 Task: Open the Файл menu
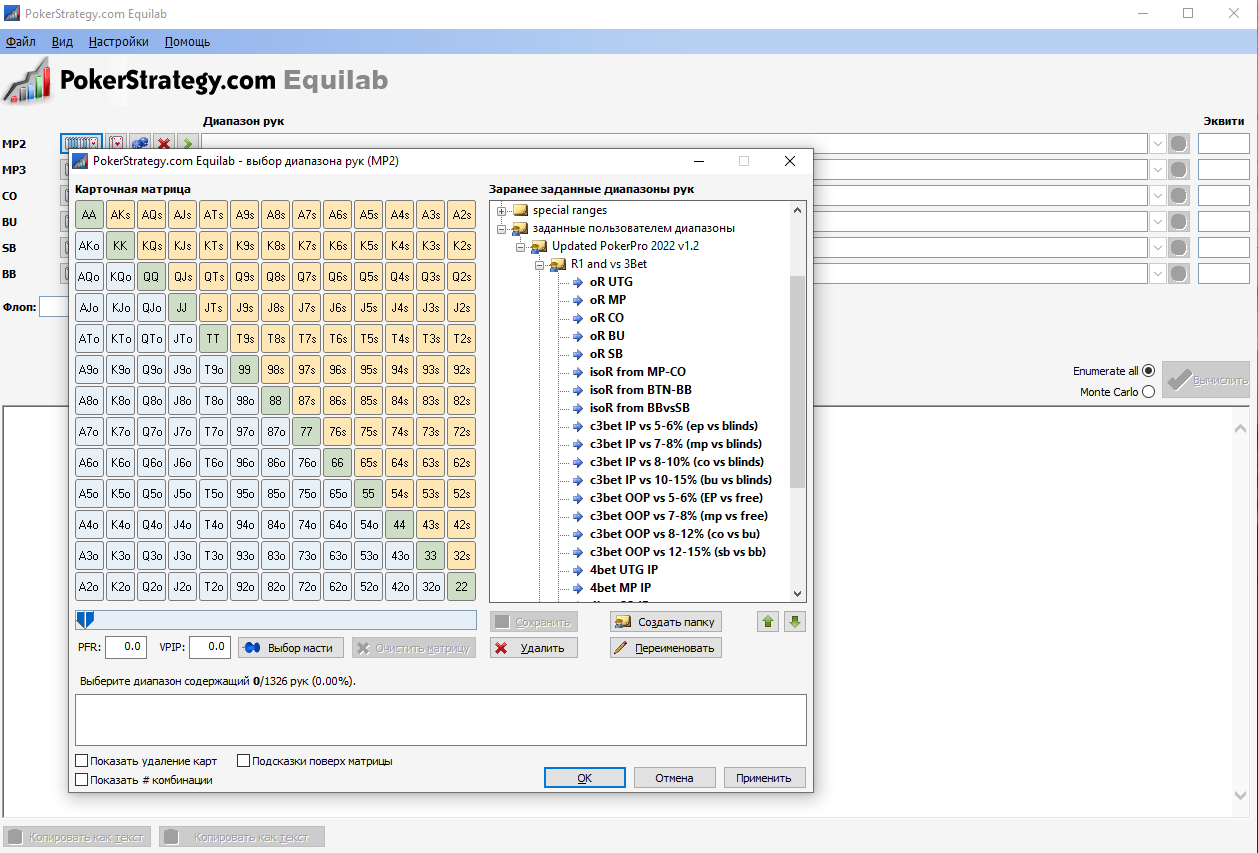coord(20,42)
